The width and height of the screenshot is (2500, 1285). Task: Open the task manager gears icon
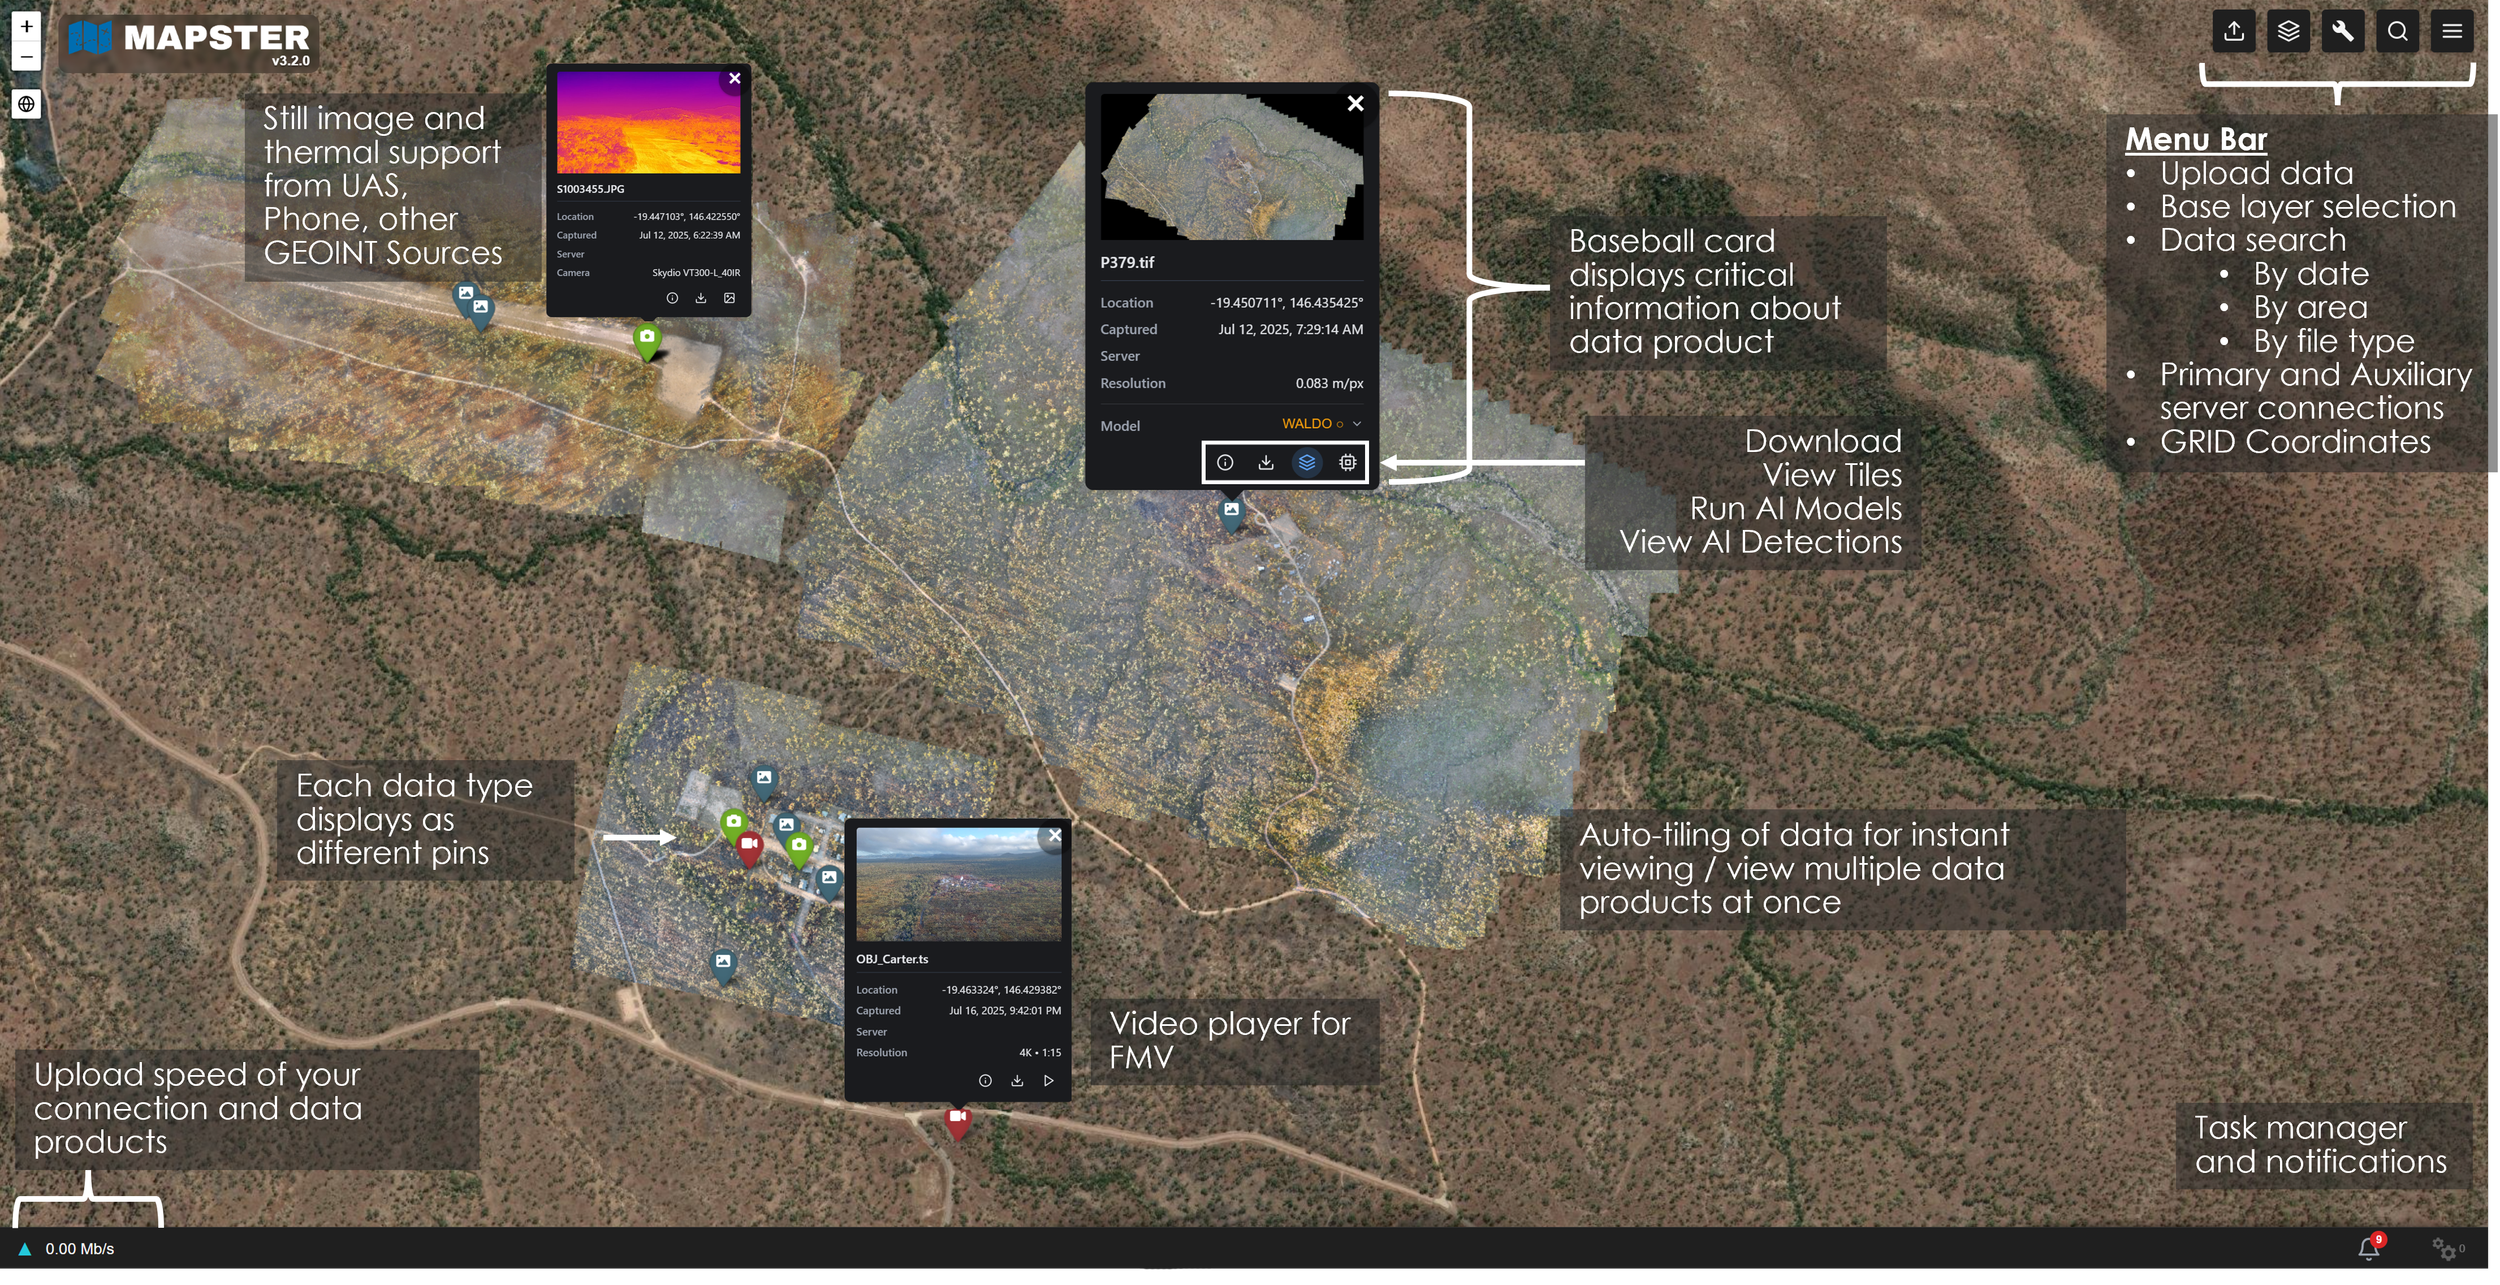point(2444,1249)
